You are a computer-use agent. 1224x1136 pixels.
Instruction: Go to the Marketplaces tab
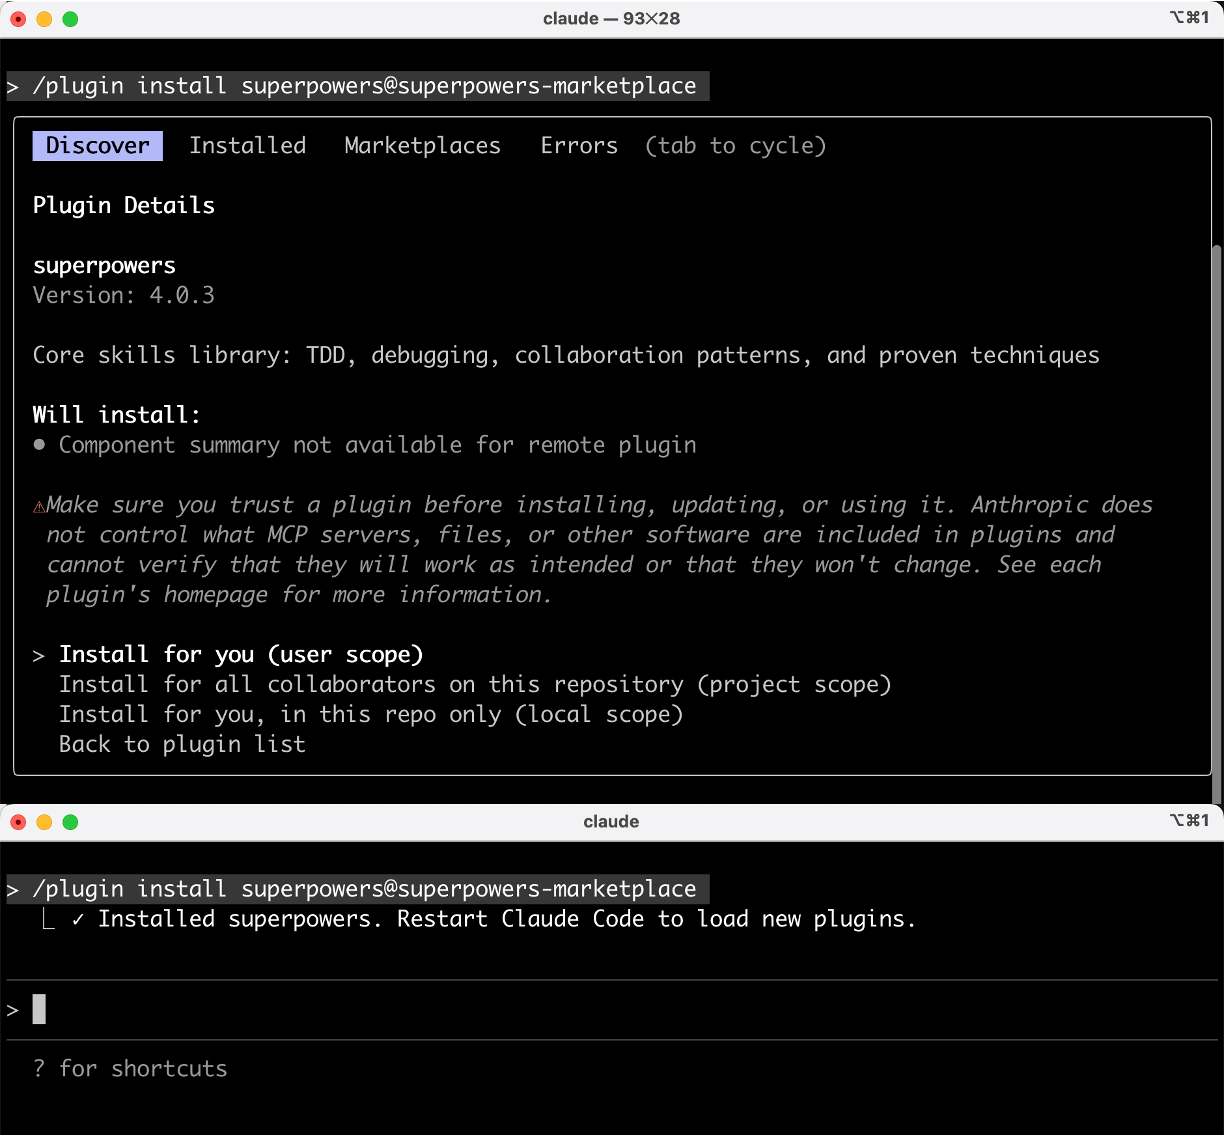422,146
